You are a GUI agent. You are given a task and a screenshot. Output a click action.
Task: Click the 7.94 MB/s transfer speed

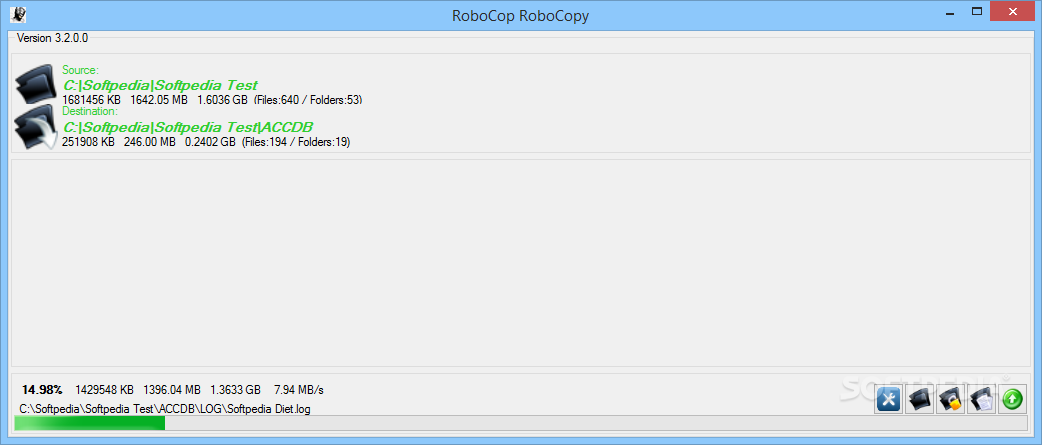coord(298,389)
